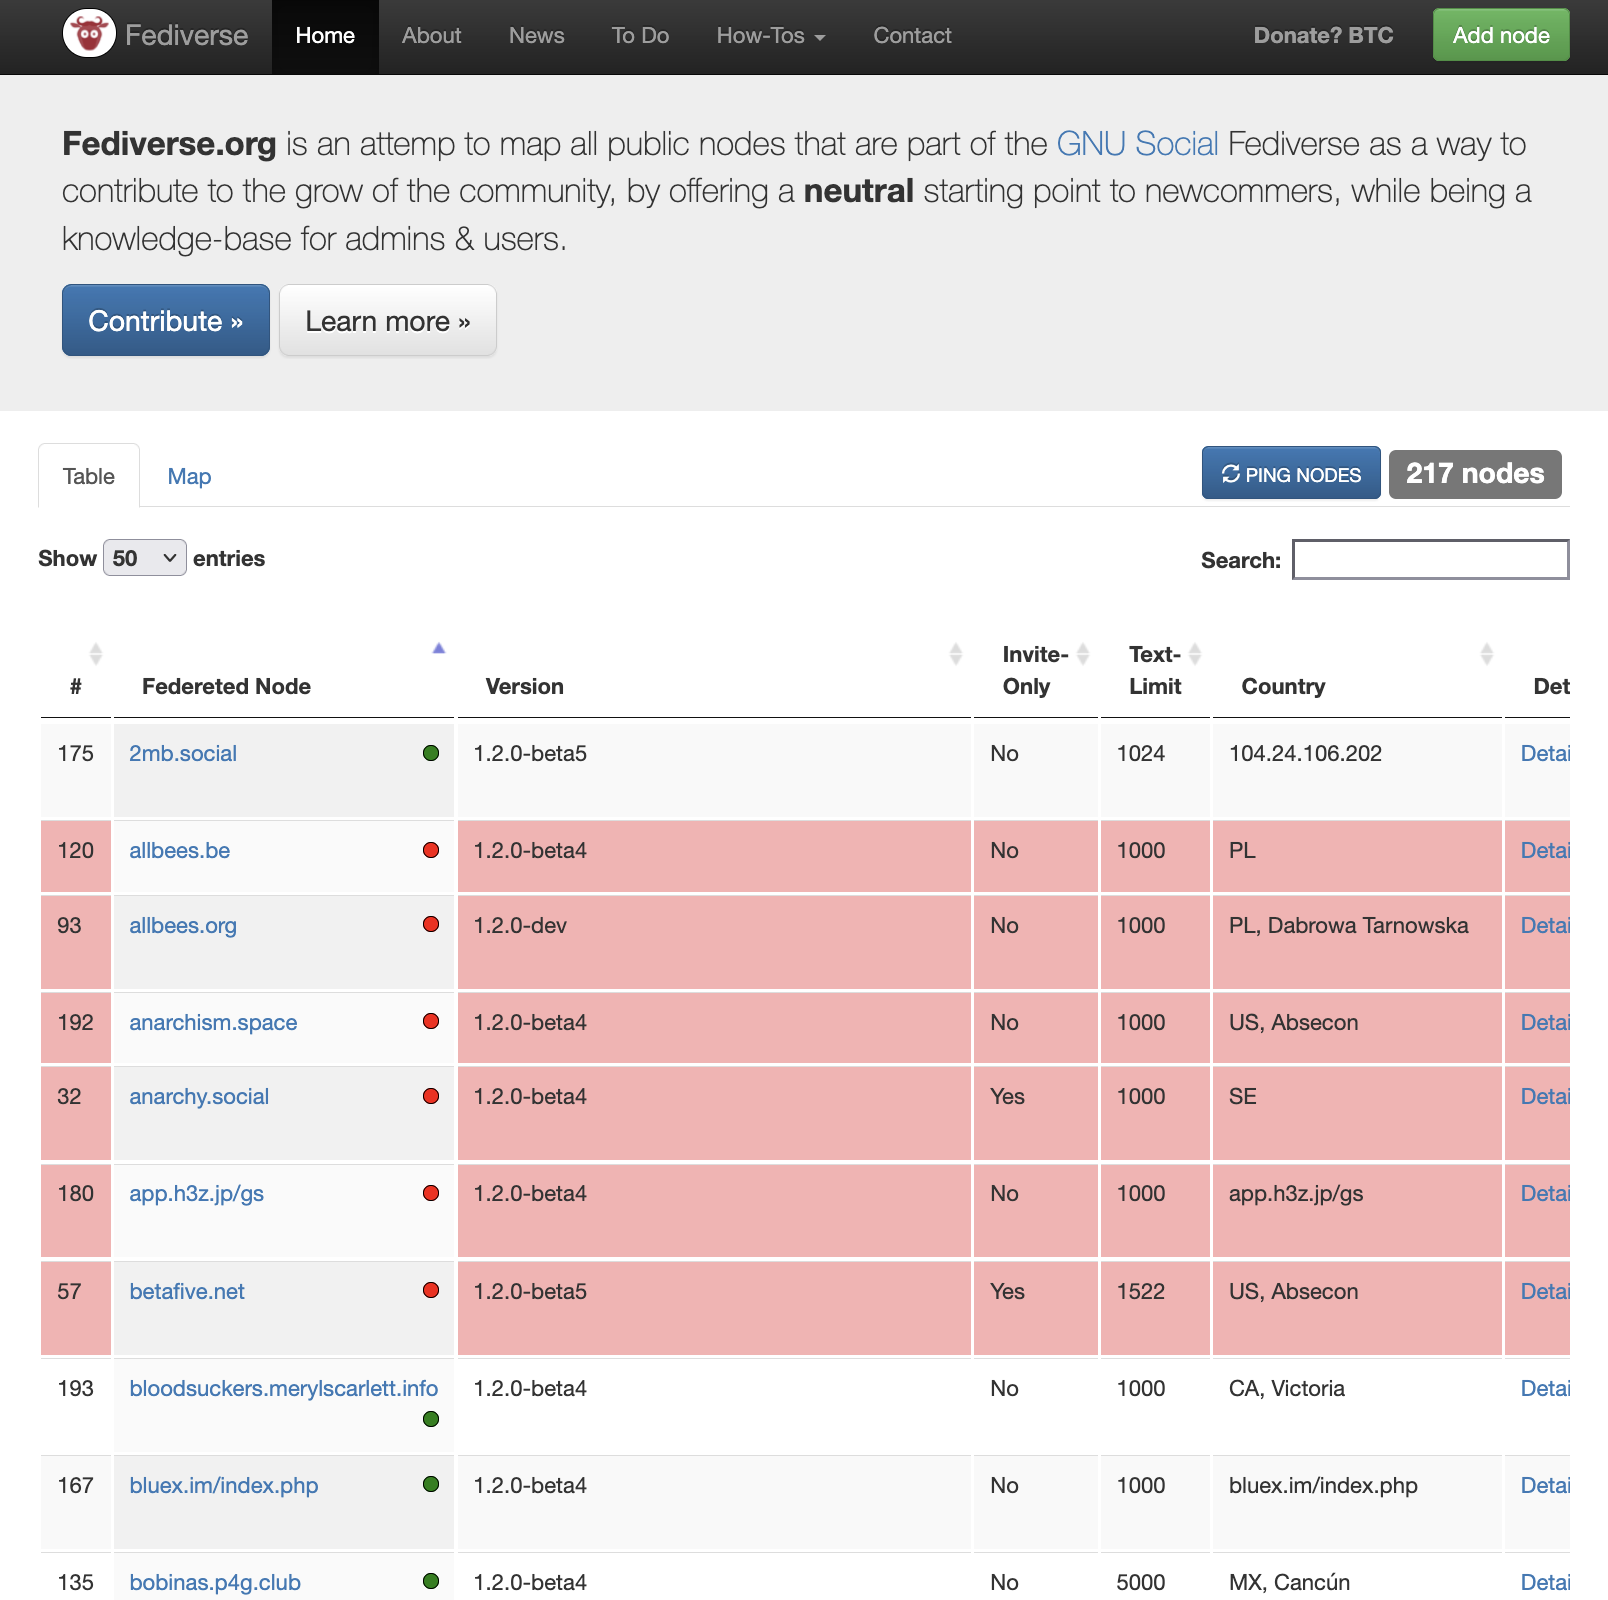Sort table by Version column
The image size is (1608, 1600).
coord(955,654)
